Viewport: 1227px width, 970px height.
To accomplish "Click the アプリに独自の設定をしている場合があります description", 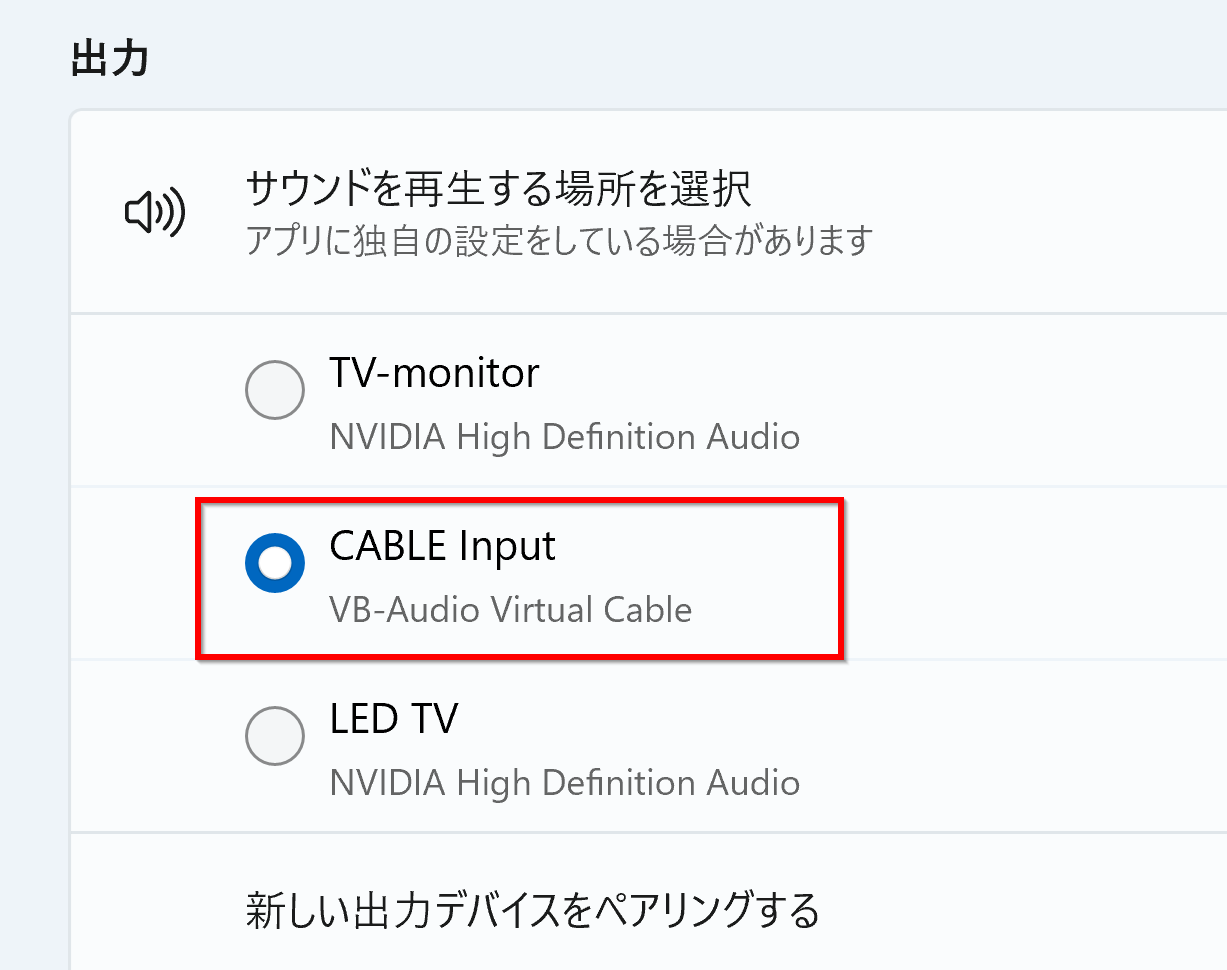I will [560, 240].
